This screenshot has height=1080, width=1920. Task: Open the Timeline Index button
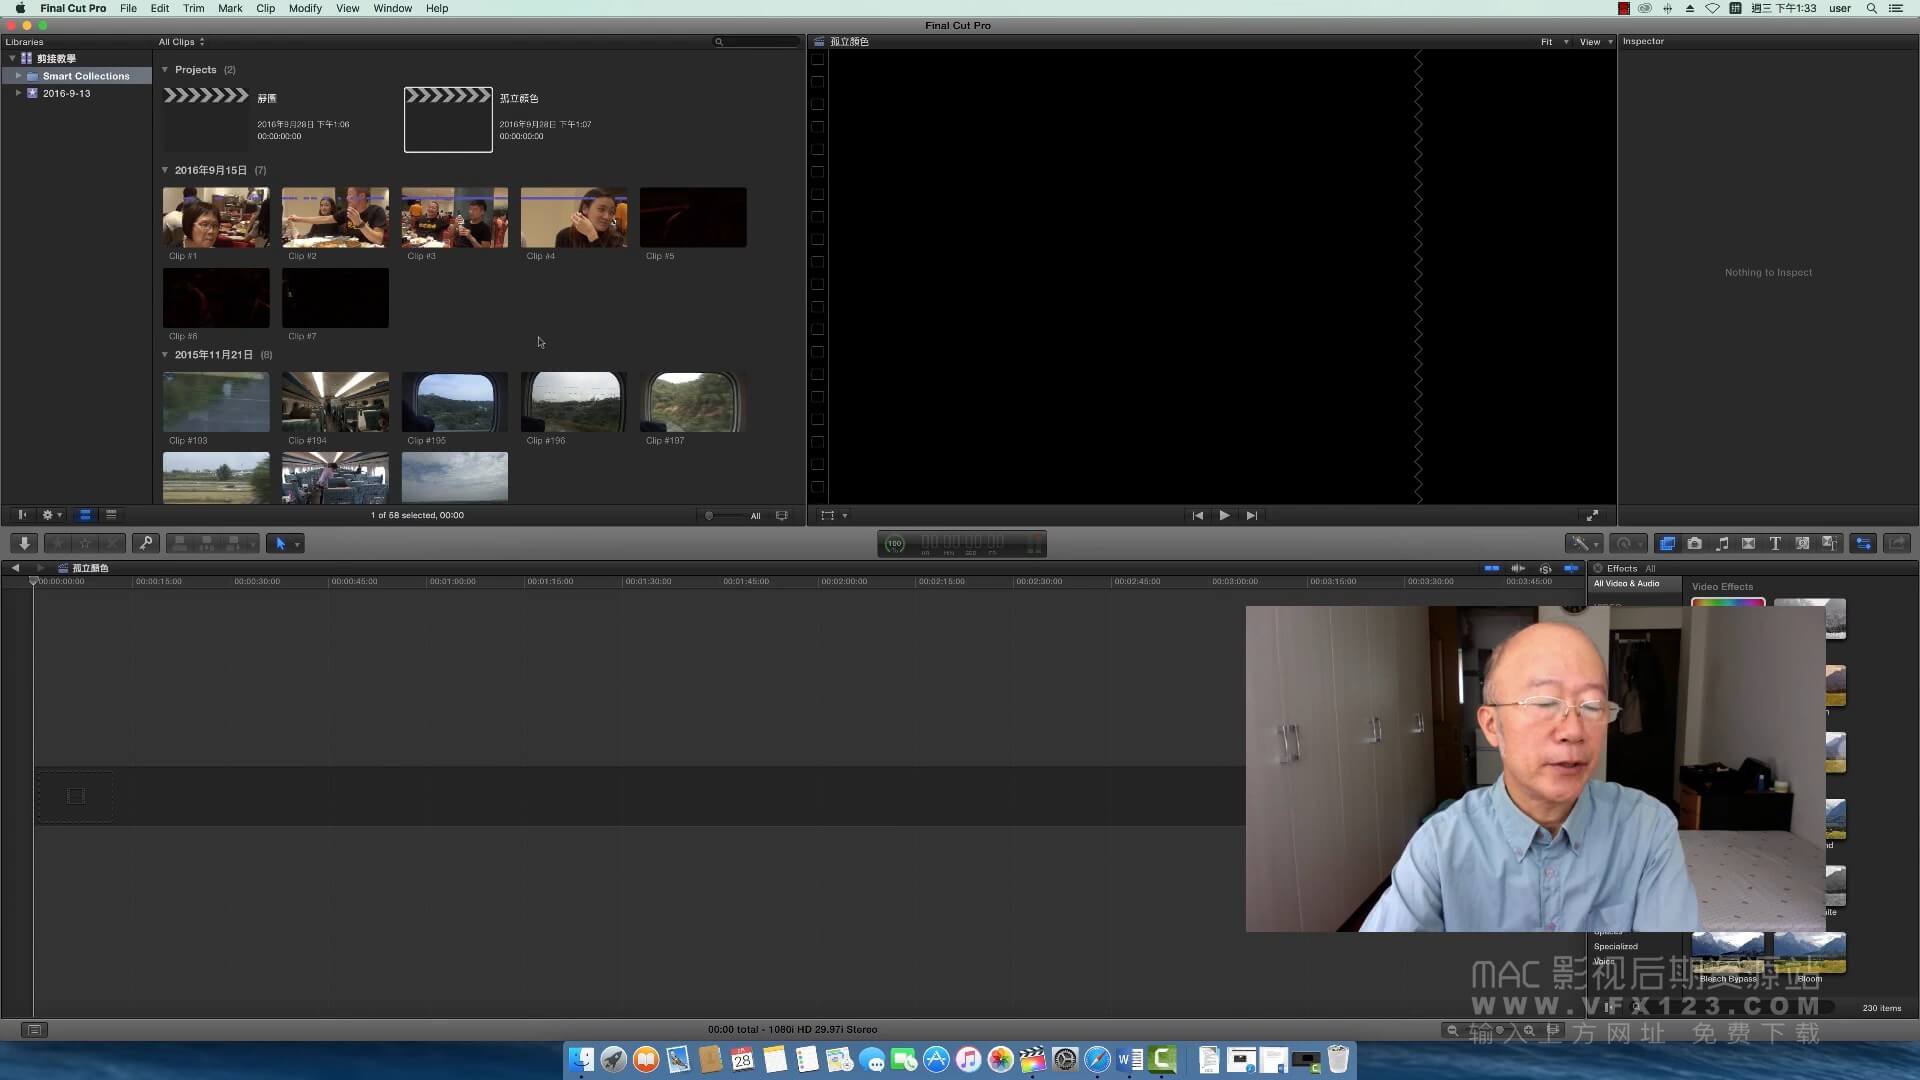(x=34, y=1029)
